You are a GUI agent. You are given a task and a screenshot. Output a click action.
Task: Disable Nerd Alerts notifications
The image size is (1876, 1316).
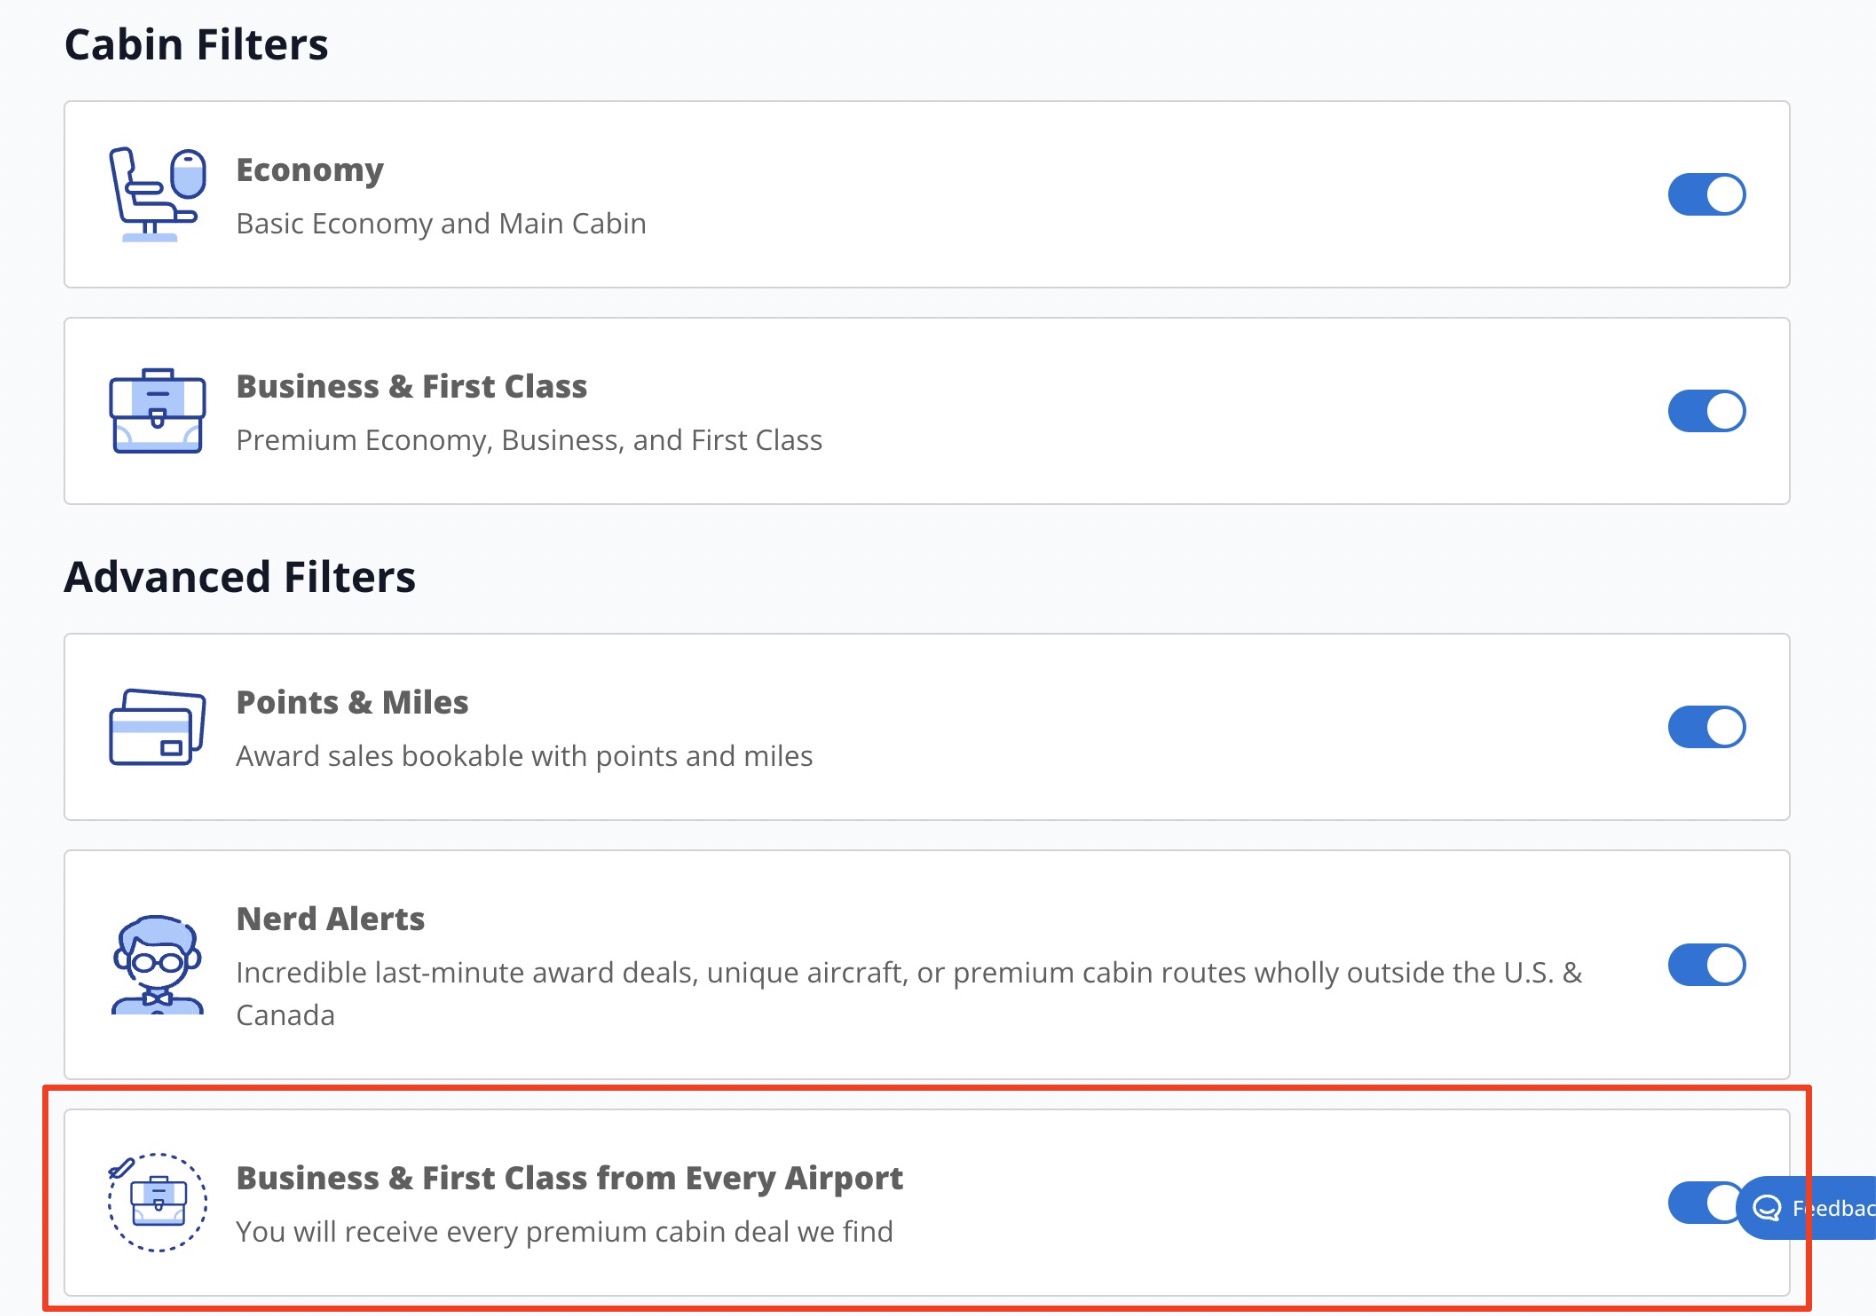1707,965
